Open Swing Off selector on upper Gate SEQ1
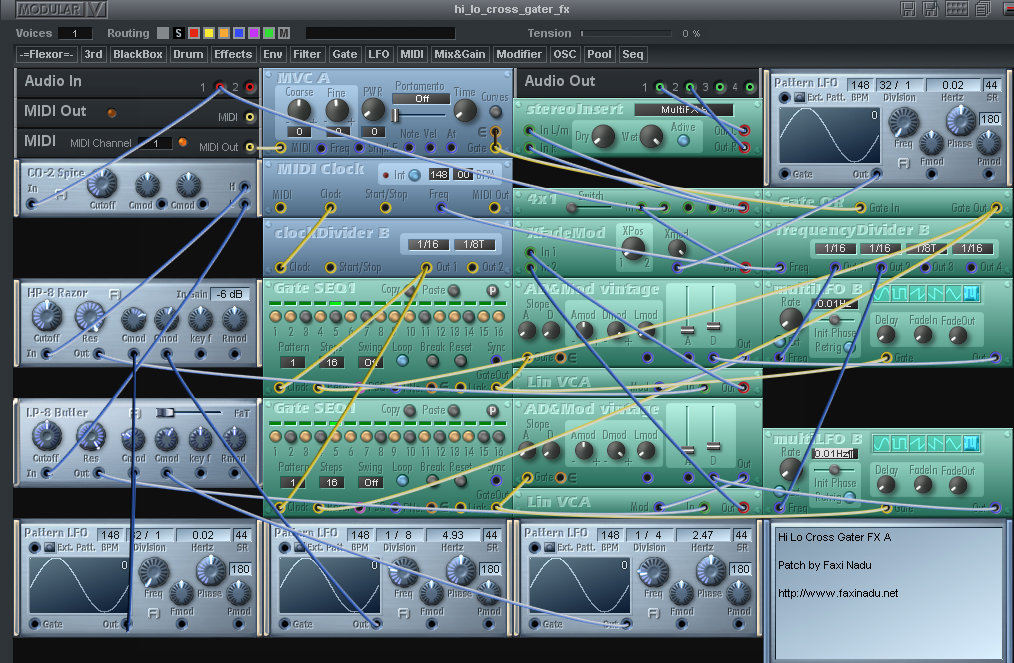The width and height of the screenshot is (1014, 663). [370, 362]
